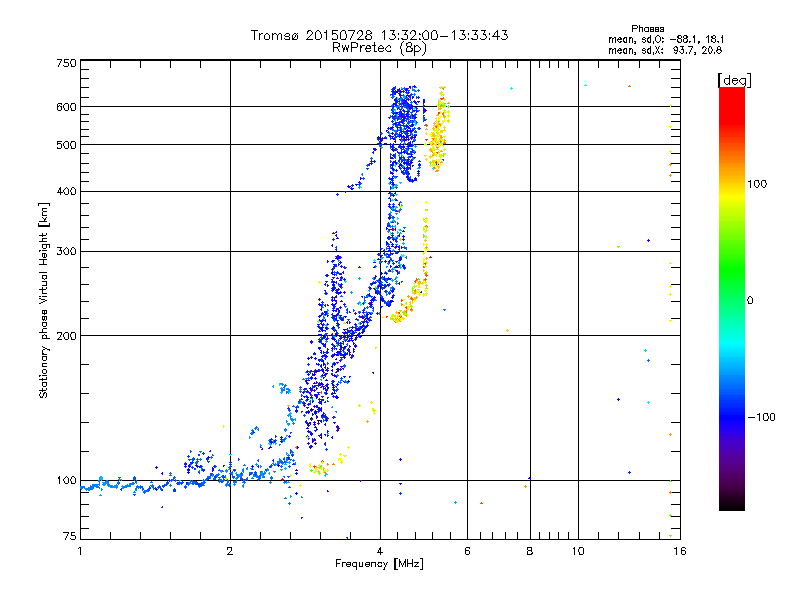Click the y-axis label '75'
Screen dimensions: 800x600
pos(70,536)
